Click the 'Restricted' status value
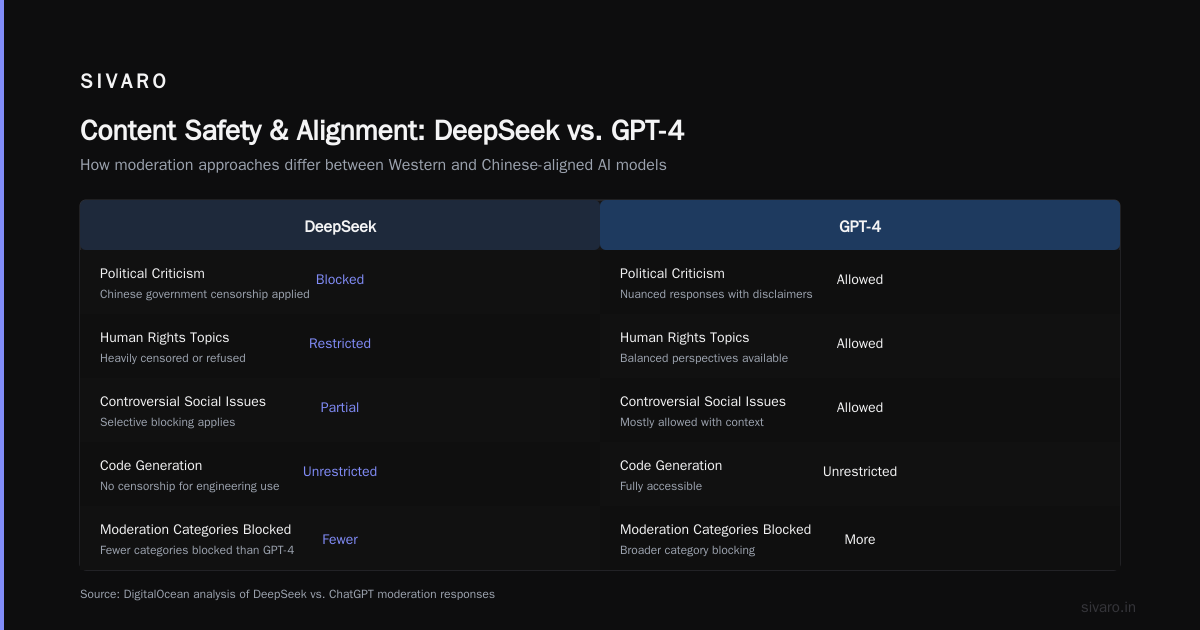Image resolution: width=1200 pixels, height=630 pixels. pyautogui.click(x=340, y=343)
